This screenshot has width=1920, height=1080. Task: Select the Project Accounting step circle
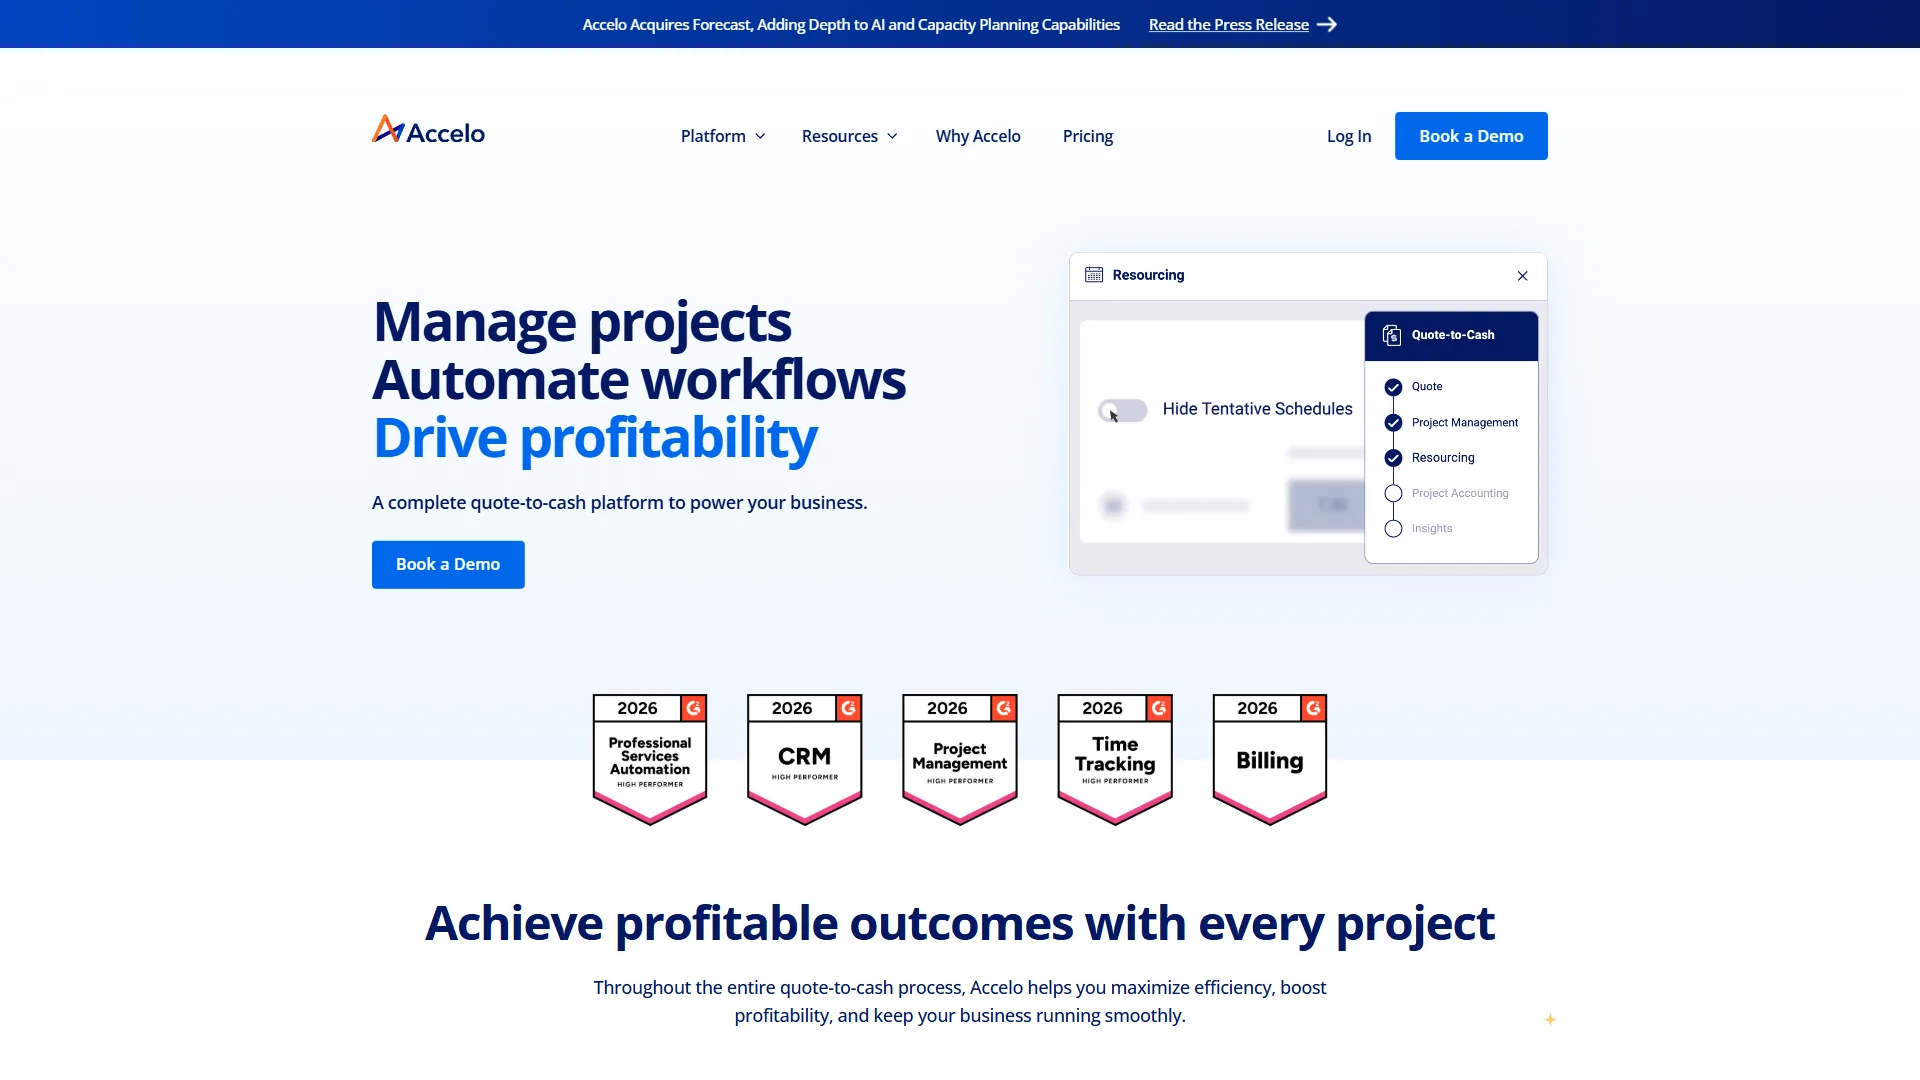1393,493
